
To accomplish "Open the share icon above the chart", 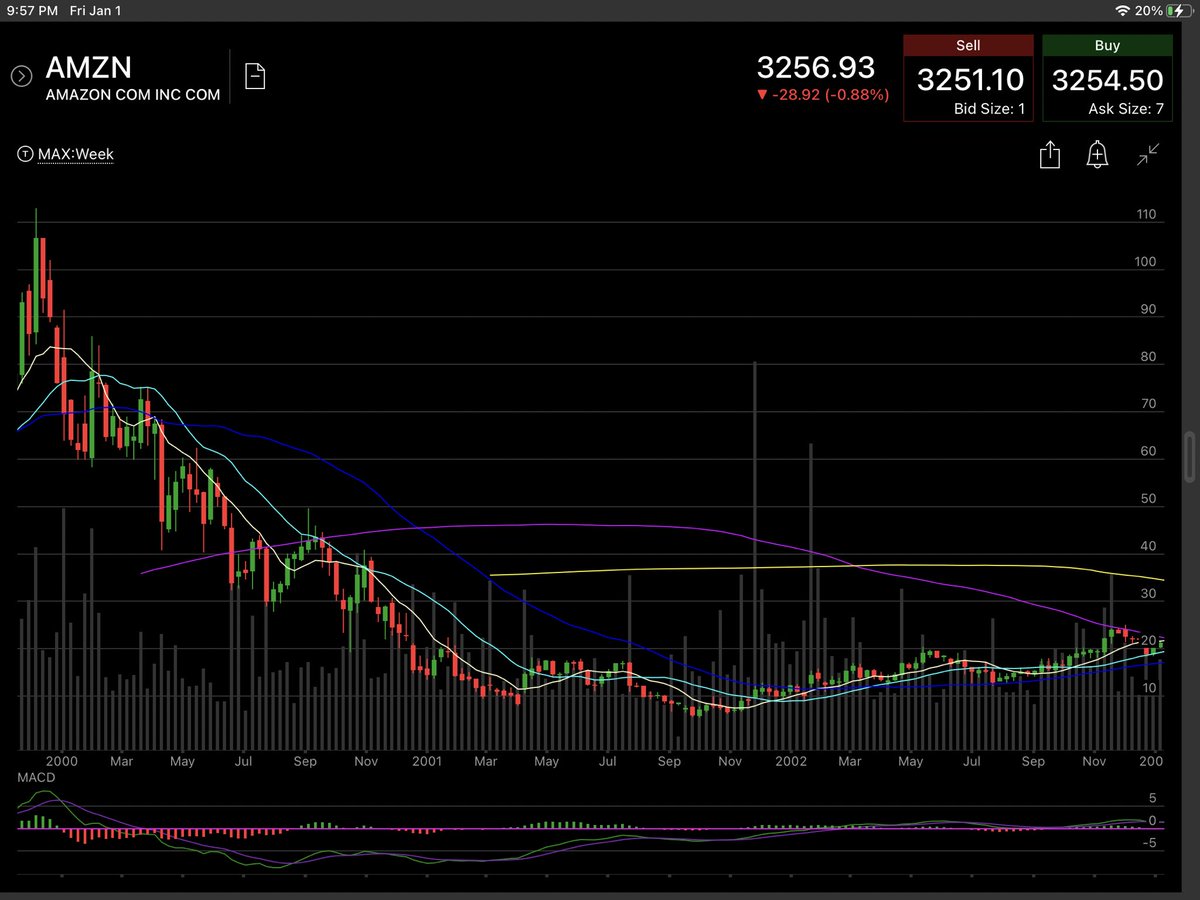I will click(1049, 154).
